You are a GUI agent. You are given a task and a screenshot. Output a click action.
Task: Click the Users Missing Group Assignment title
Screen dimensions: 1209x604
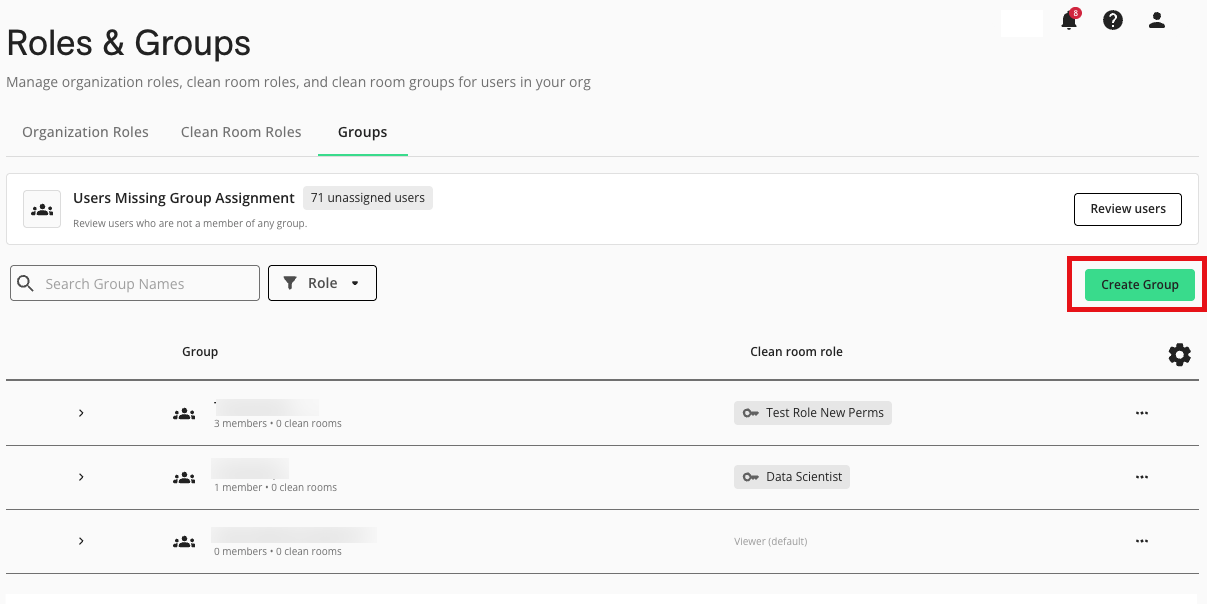pyautogui.click(x=184, y=198)
